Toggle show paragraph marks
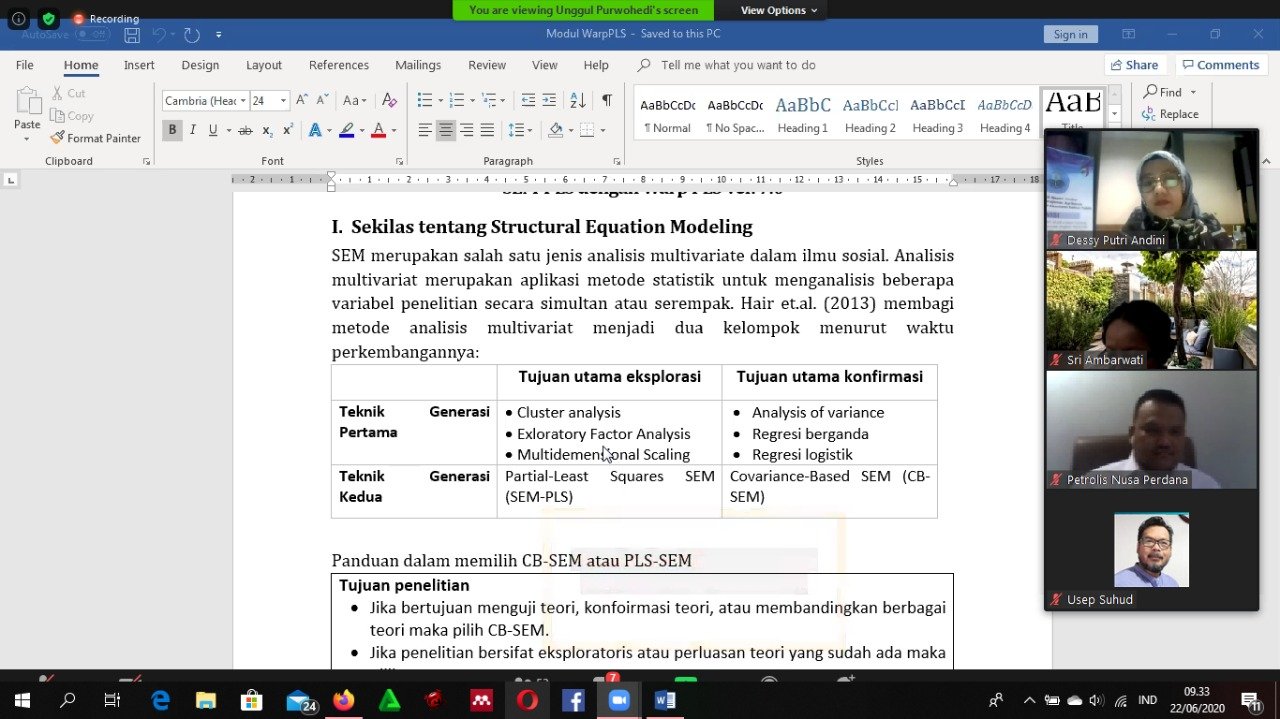This screenshot has width=1280, height=719. point(607,100)
